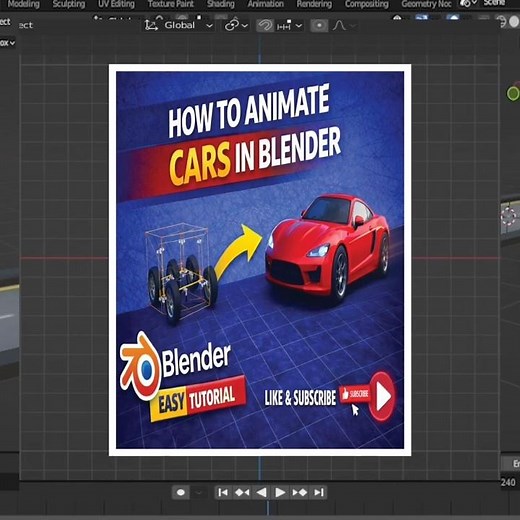The image size is (520, 520).
Task: Jump to the timeline end frame
Action: coord(319,492)
